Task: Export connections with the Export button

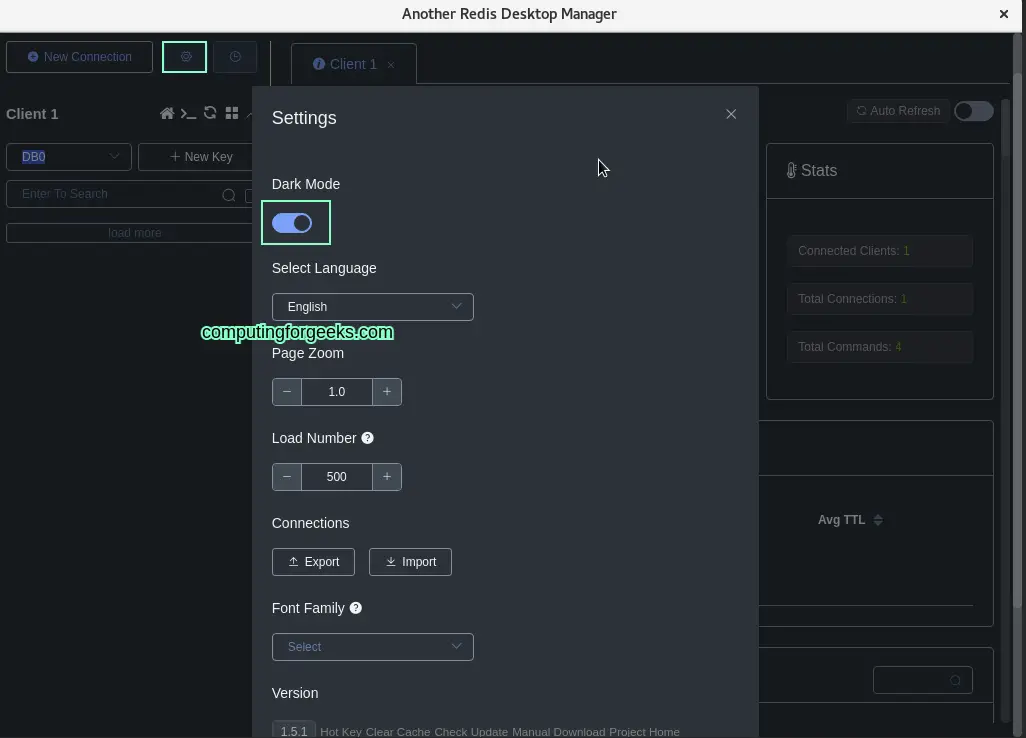Action: (x=313, y=561)
